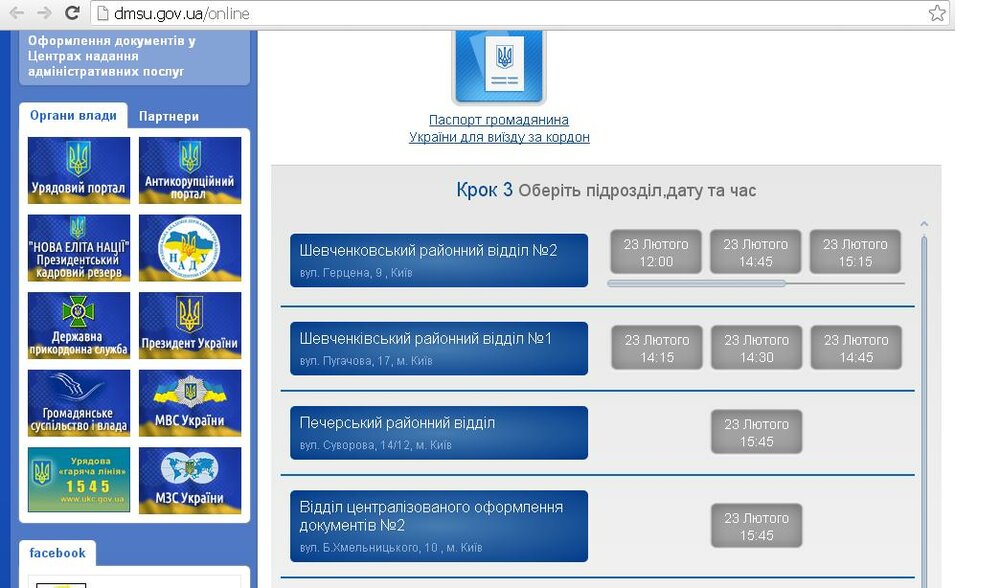
Task: Choose 23 Лютого 12:00 slot at Герцена
Action: click(x=656, y=252)
